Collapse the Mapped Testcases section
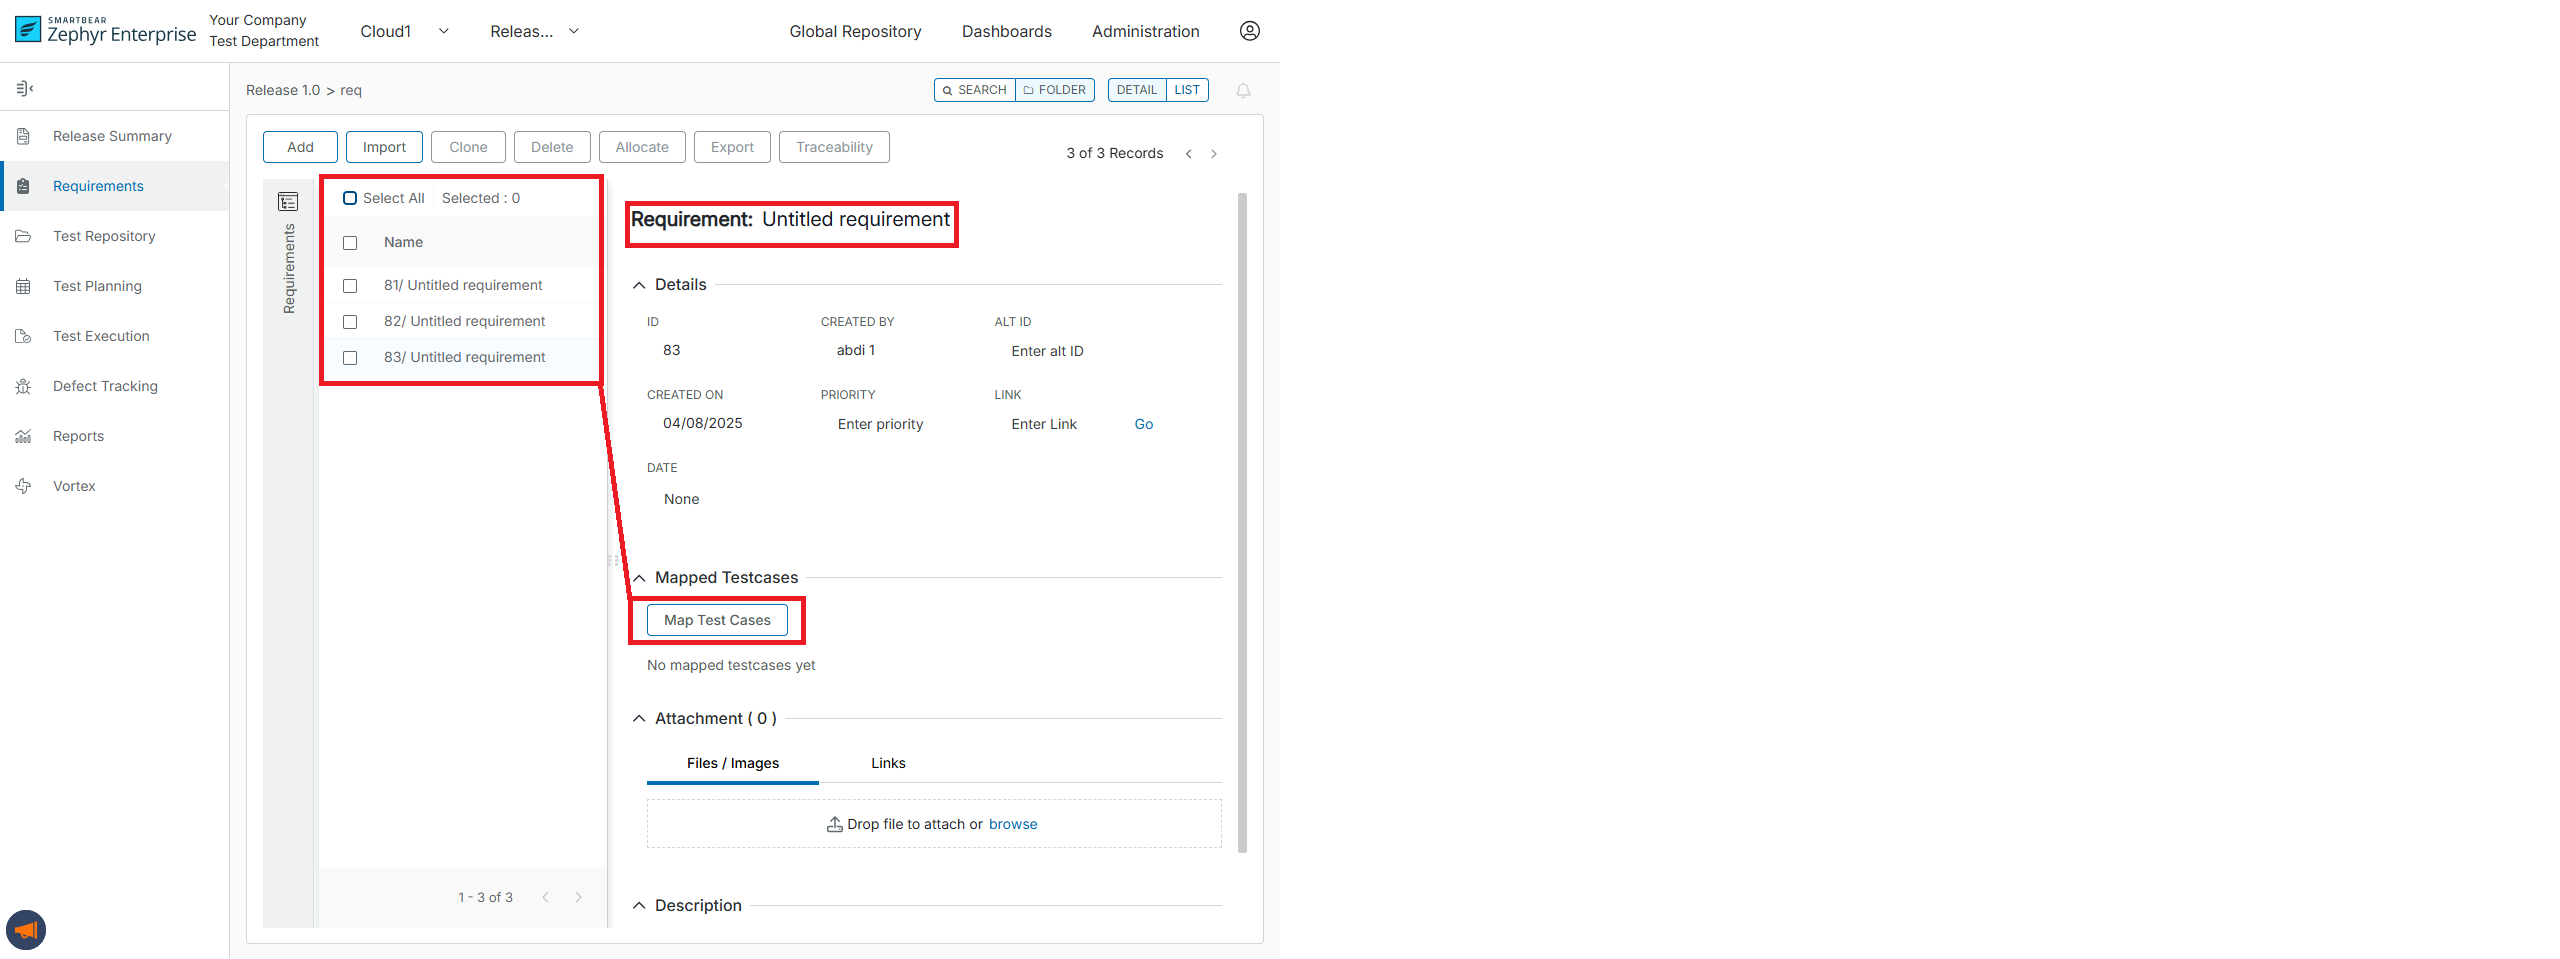This screenshot has width=2560, height=959. [639, 578]
